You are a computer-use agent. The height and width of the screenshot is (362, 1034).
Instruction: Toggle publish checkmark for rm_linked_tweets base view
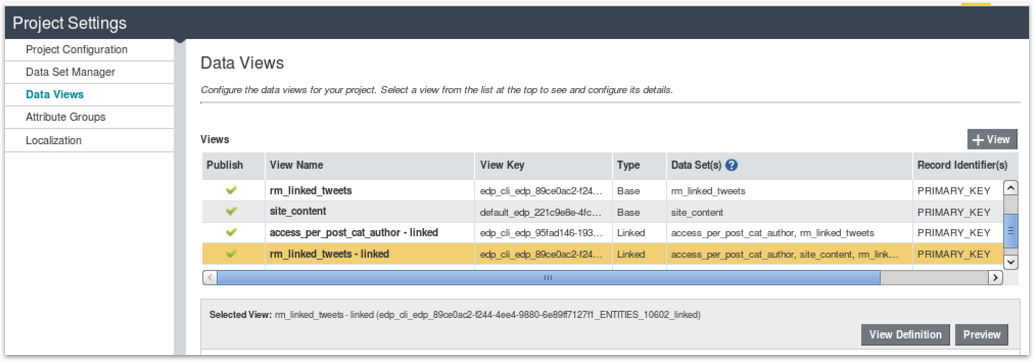231,191
